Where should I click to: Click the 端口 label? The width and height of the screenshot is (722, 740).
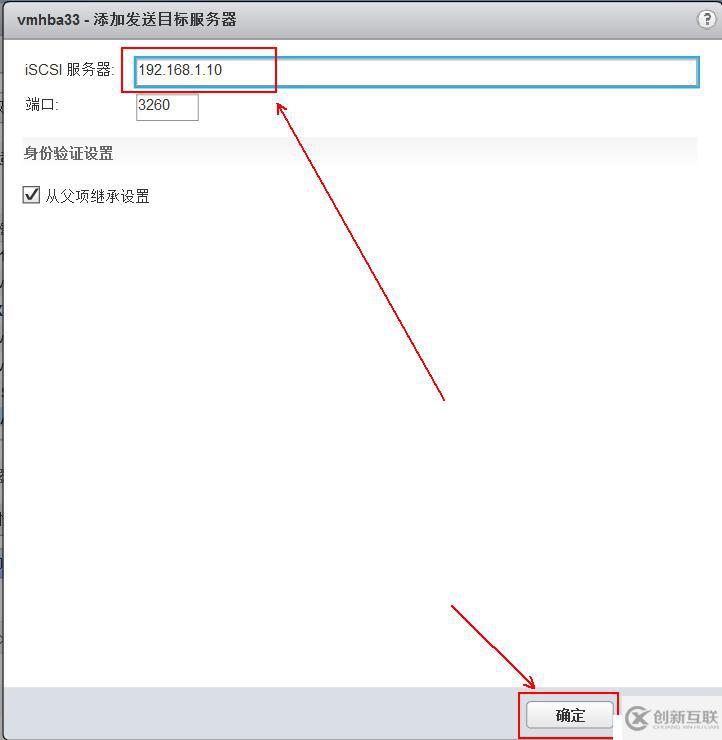(42, 104)
